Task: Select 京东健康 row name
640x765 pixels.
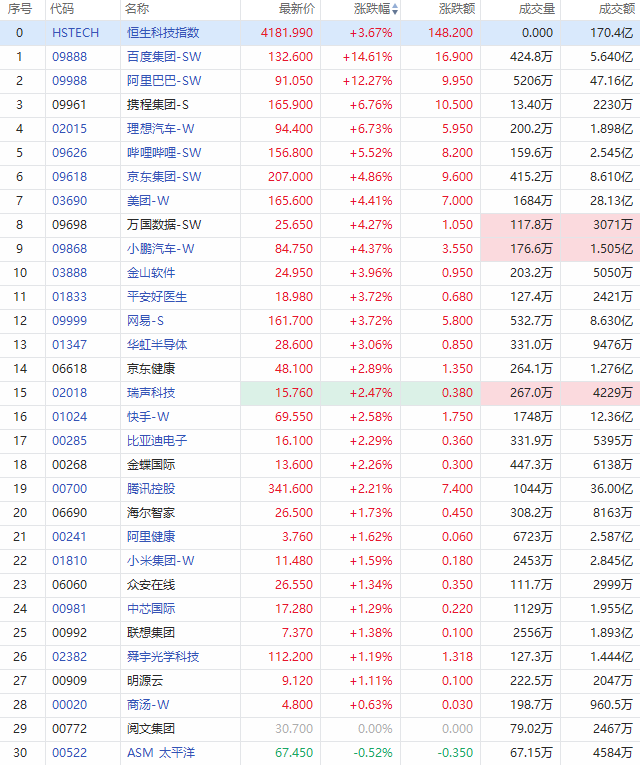Action: [x=151, y=368]
